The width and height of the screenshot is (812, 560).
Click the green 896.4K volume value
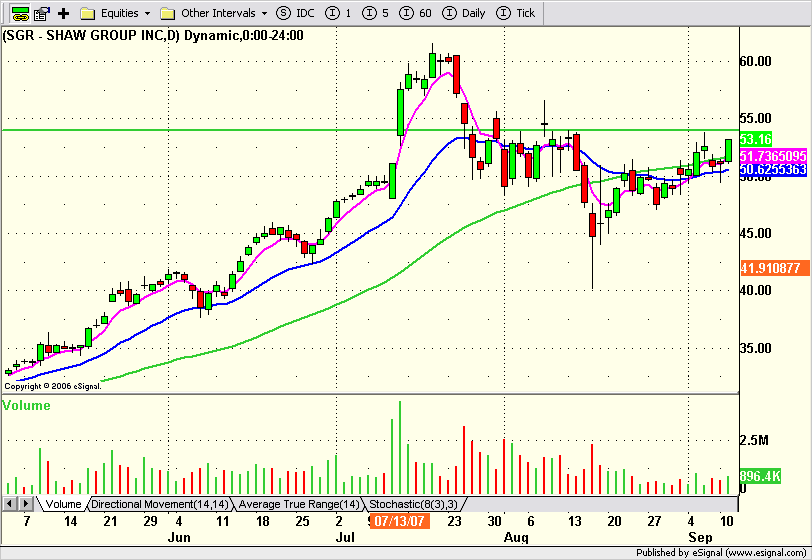760,476
